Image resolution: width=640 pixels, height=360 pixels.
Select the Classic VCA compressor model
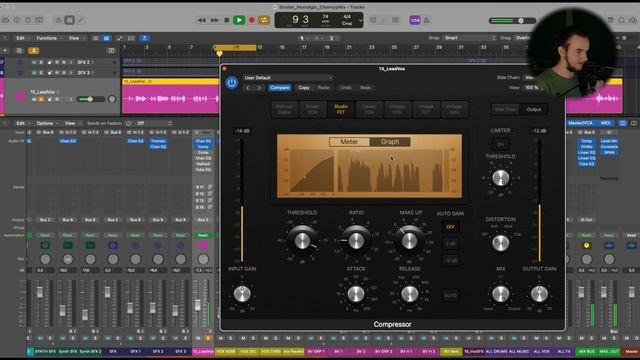369,109
